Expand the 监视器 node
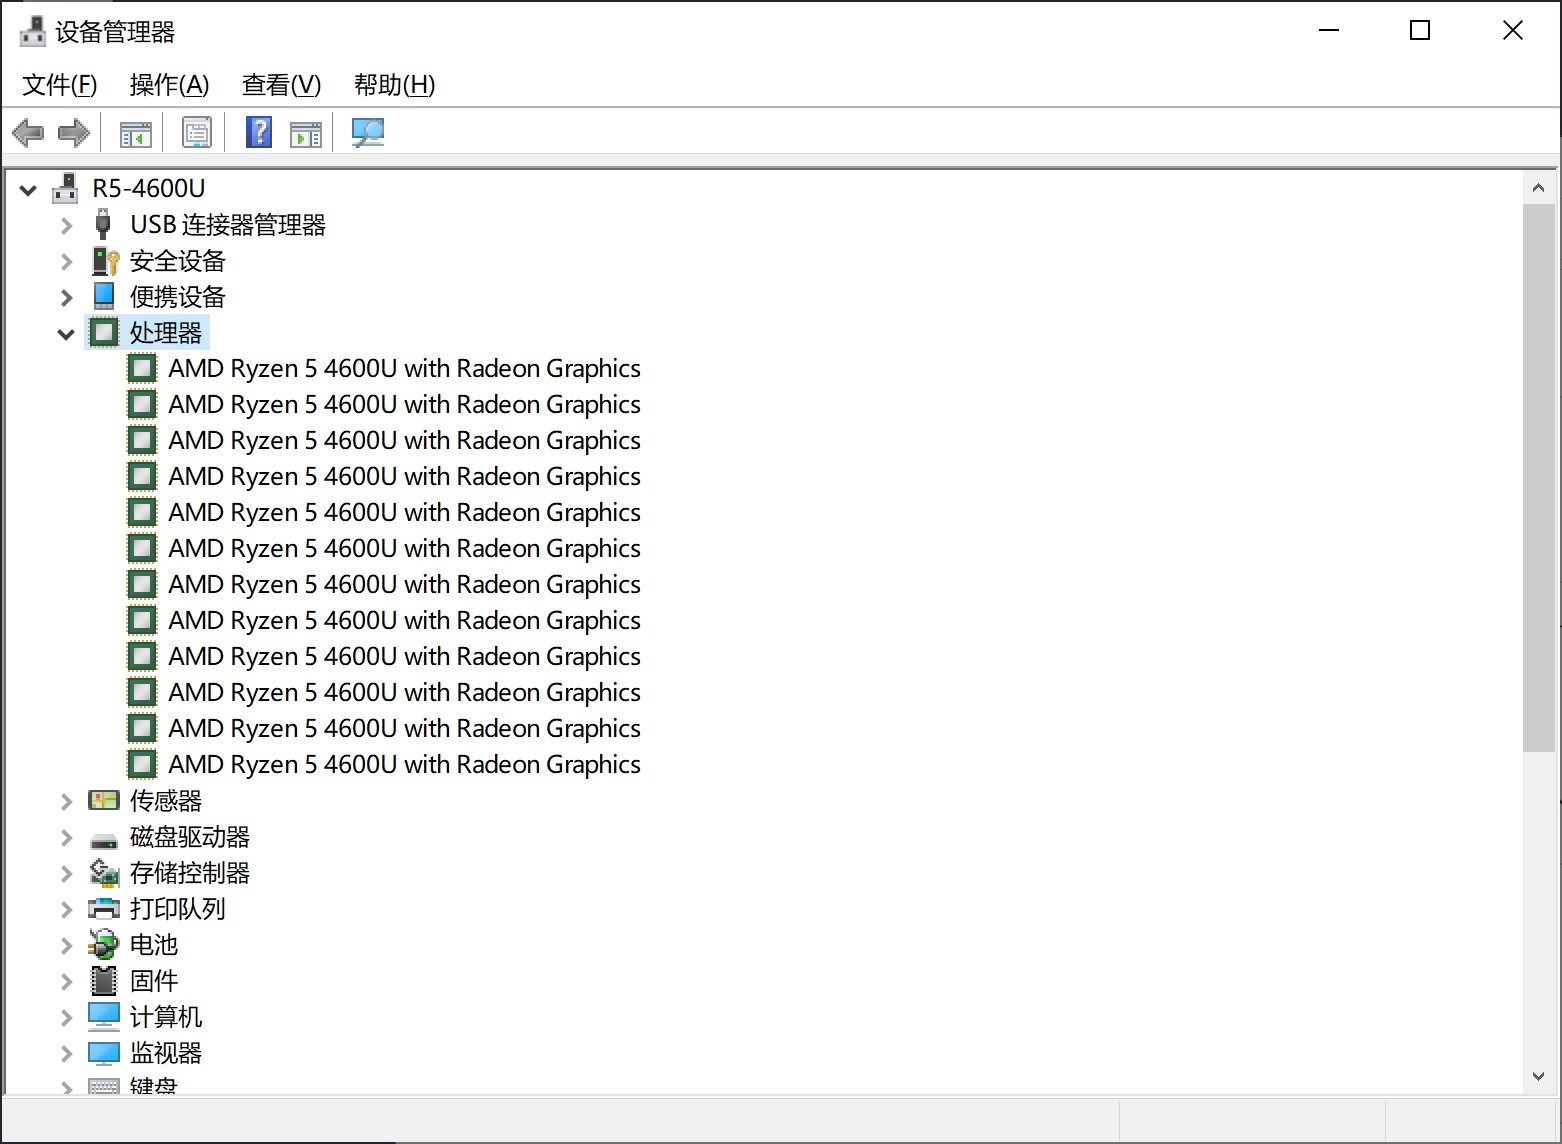The width and height of the screenshot is (1562, 1144). point(66,1053)
